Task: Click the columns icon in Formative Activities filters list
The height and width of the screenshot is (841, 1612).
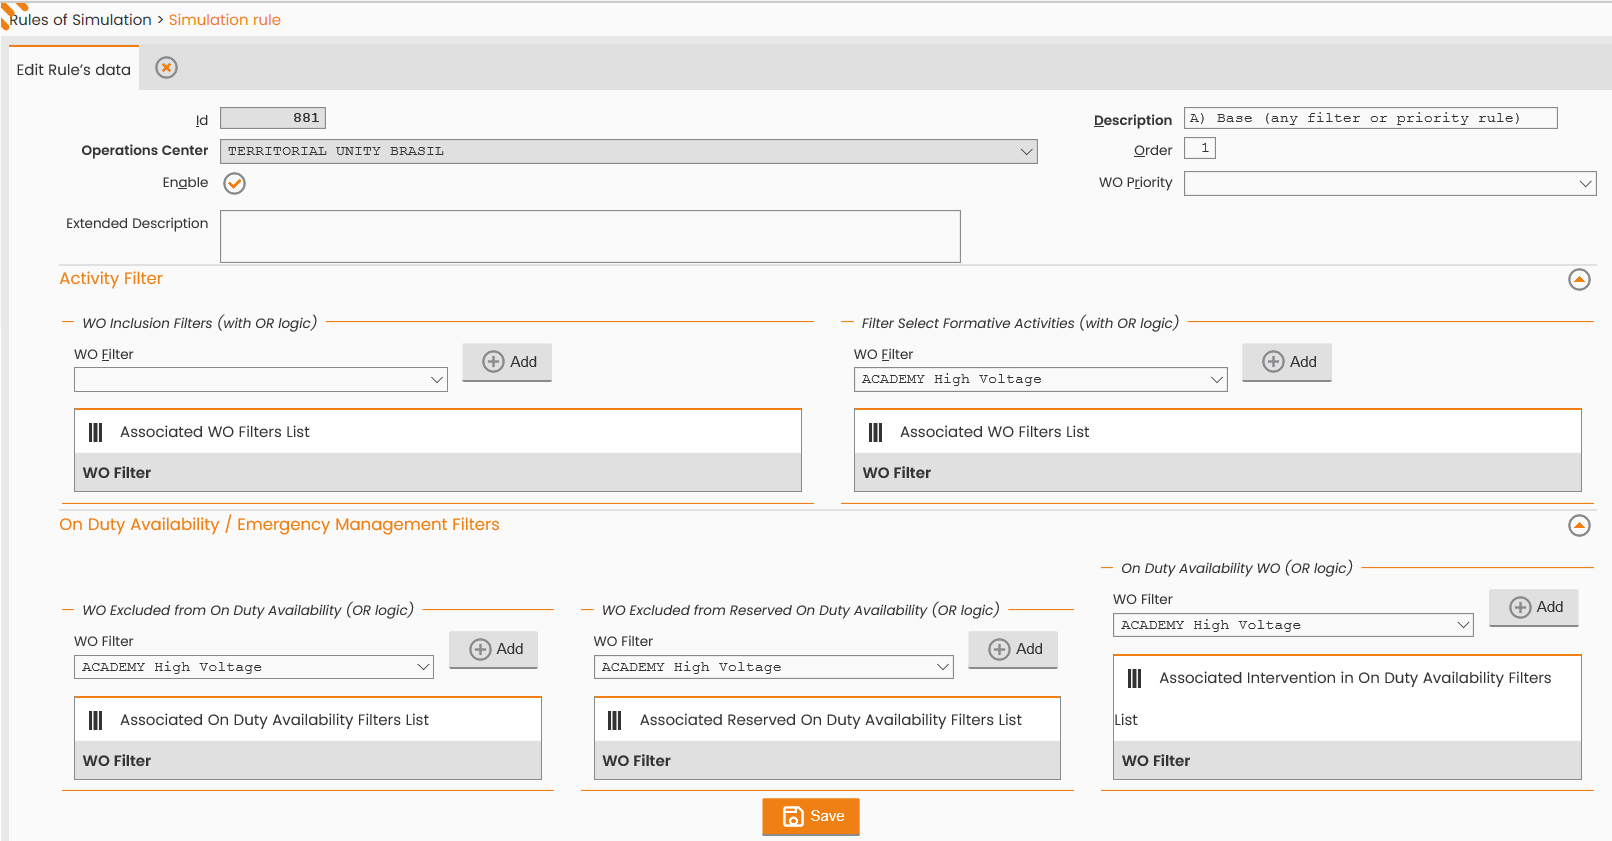Action: pyautogui.click(x=876, y=432)
